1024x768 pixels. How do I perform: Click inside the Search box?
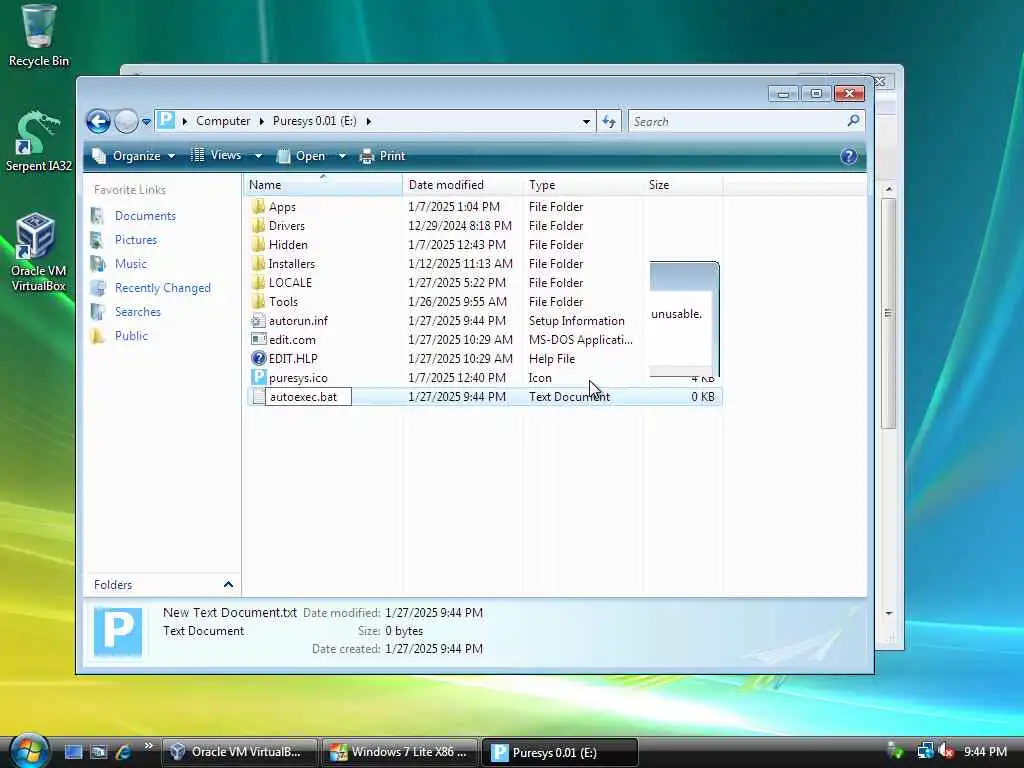pyautogui.click(x=737, y=121)
